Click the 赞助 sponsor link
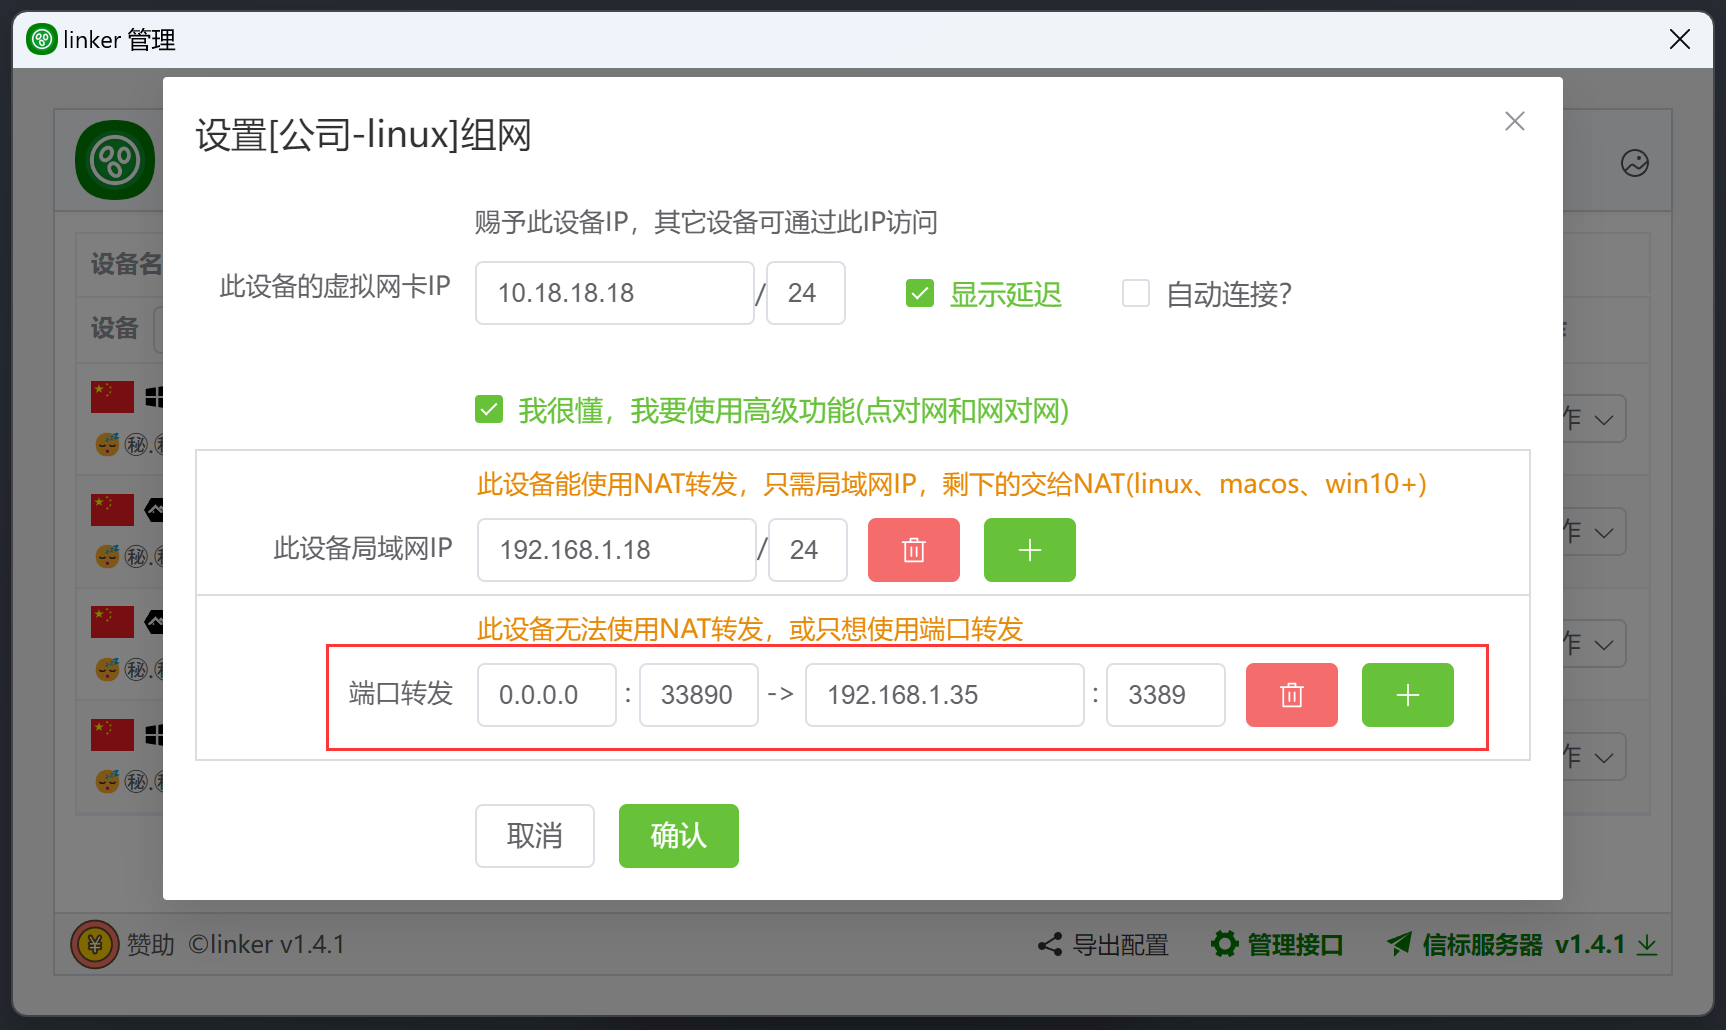1726x1030 pixels. (x=150, y=945)
